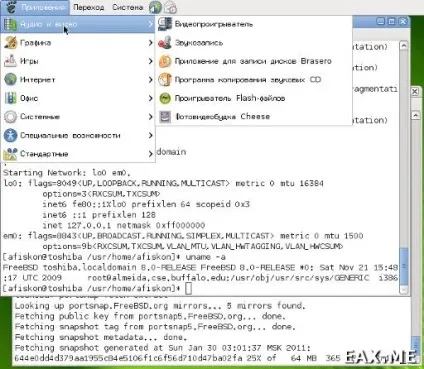Click the background window scrollbar up arrow
Viewport: 424px width, 369px height.
tap(415, 115)
